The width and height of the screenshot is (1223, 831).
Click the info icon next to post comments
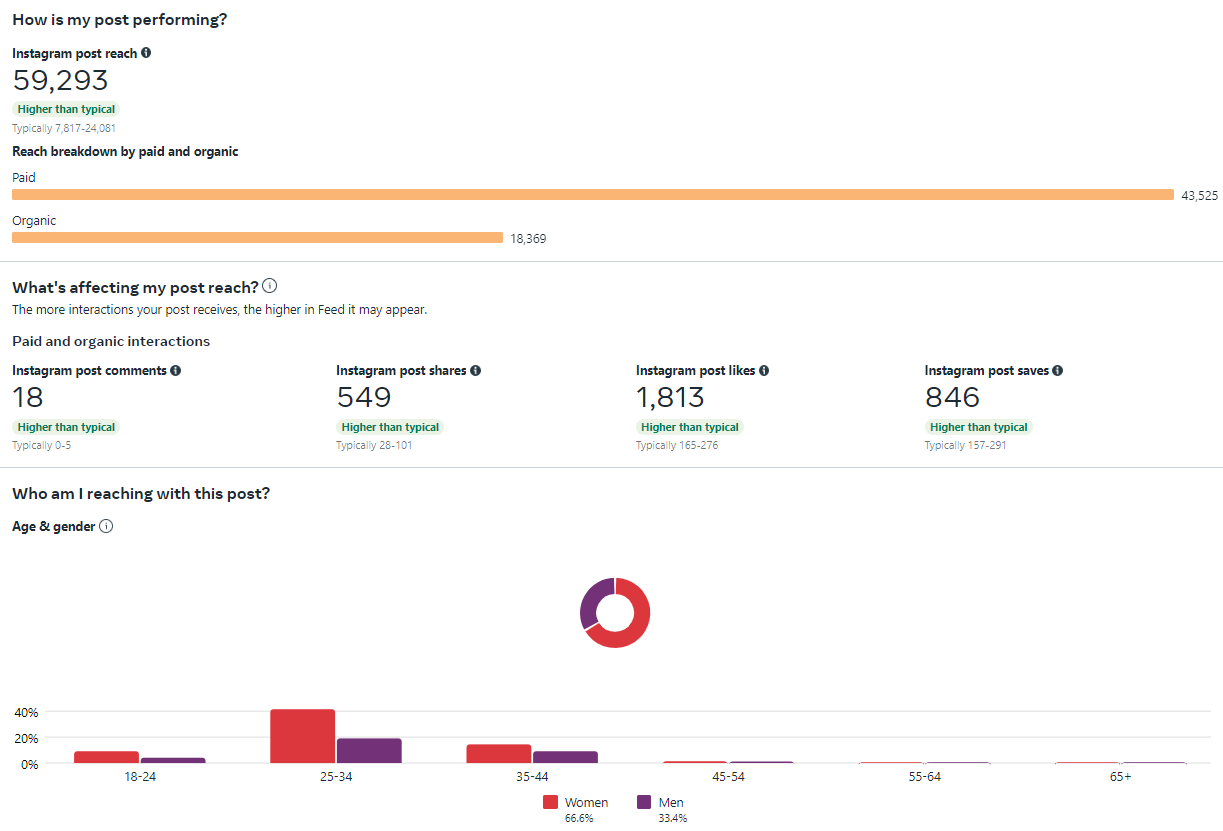(176, 370)
